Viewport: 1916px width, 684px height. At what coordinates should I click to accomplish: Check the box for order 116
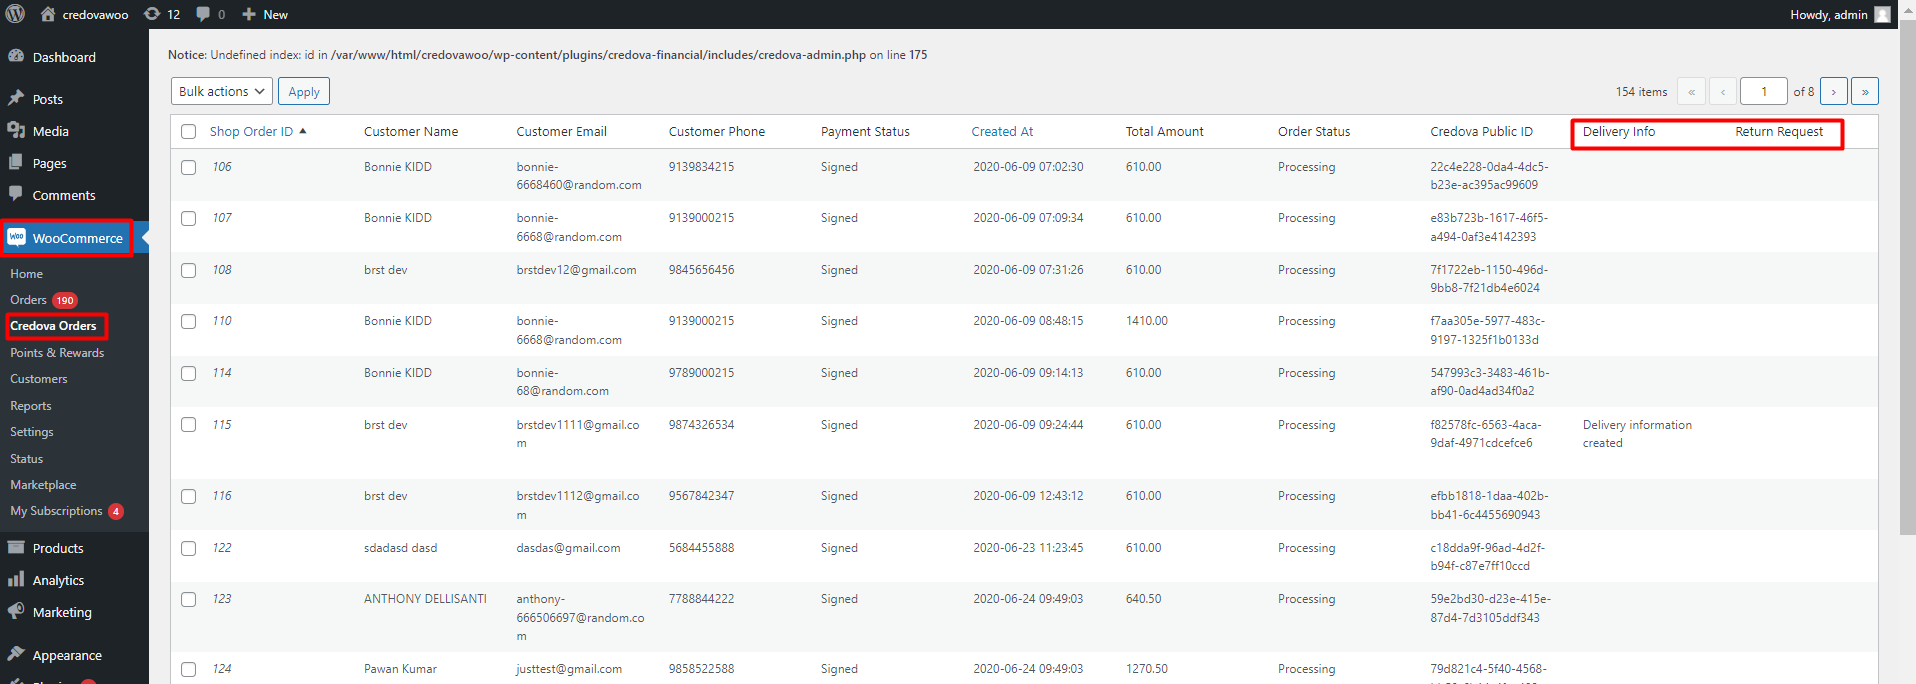click(188, 496)
